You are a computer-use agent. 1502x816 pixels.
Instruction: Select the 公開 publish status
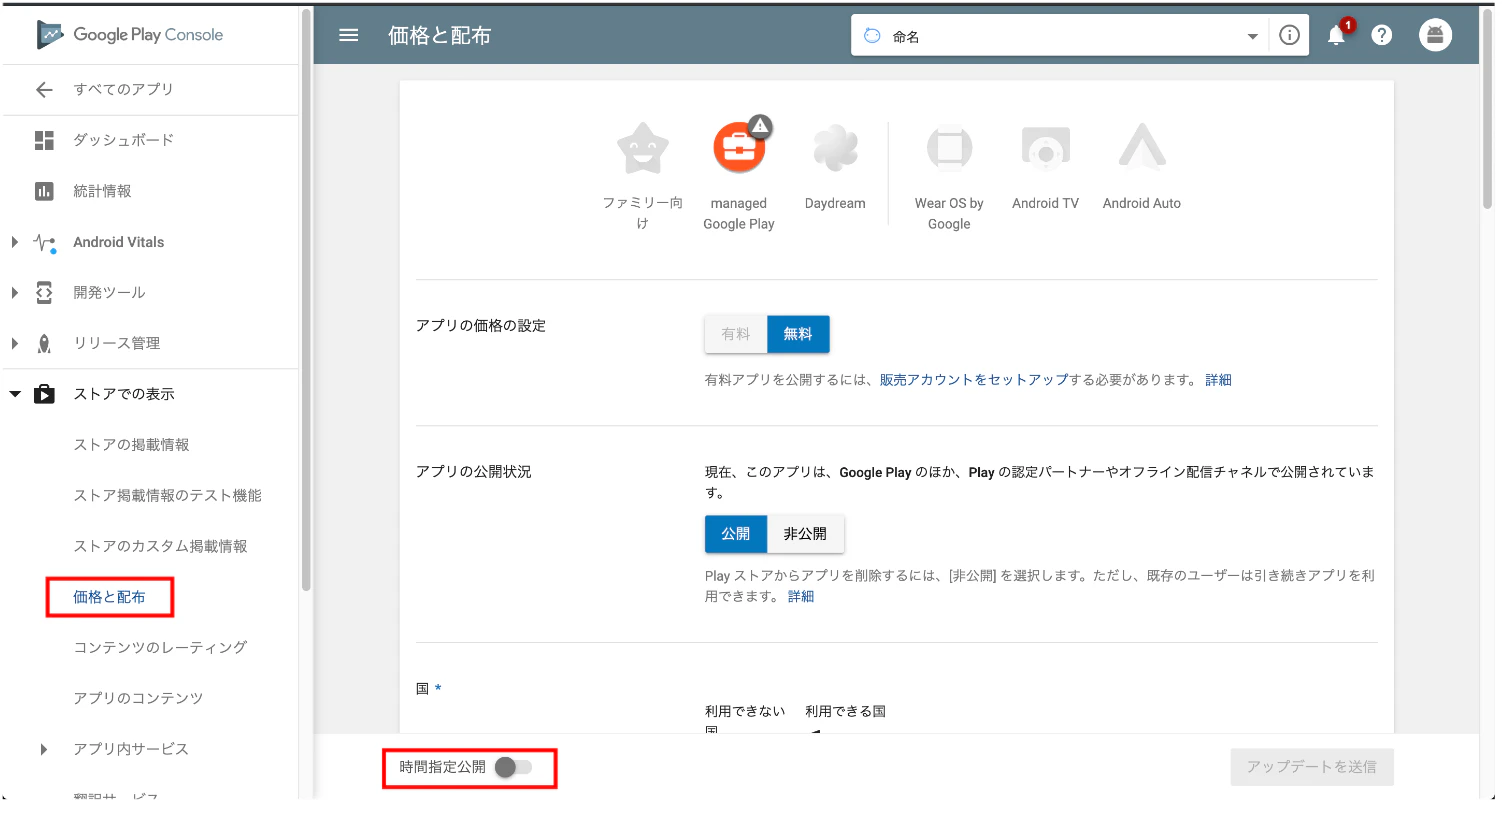click(x=736, y=534)
